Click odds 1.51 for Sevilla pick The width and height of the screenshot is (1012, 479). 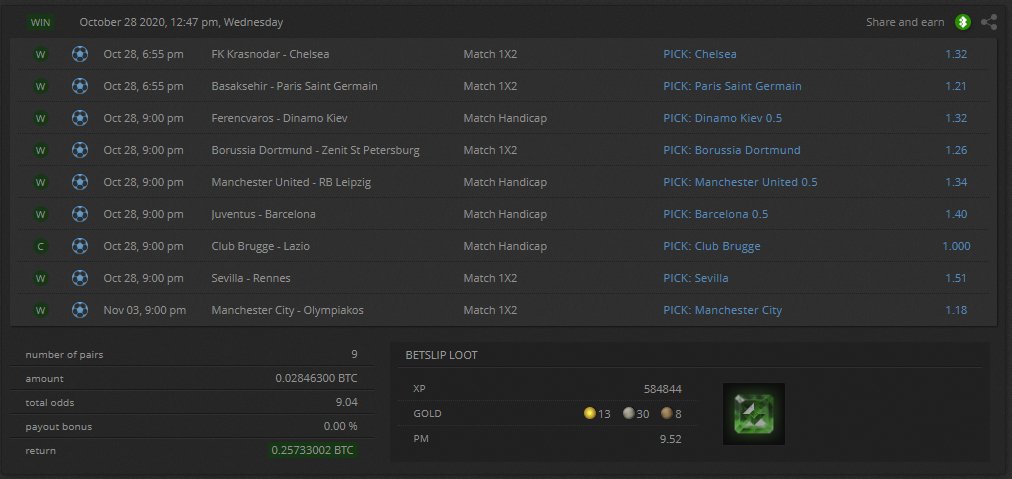point(956,278)
